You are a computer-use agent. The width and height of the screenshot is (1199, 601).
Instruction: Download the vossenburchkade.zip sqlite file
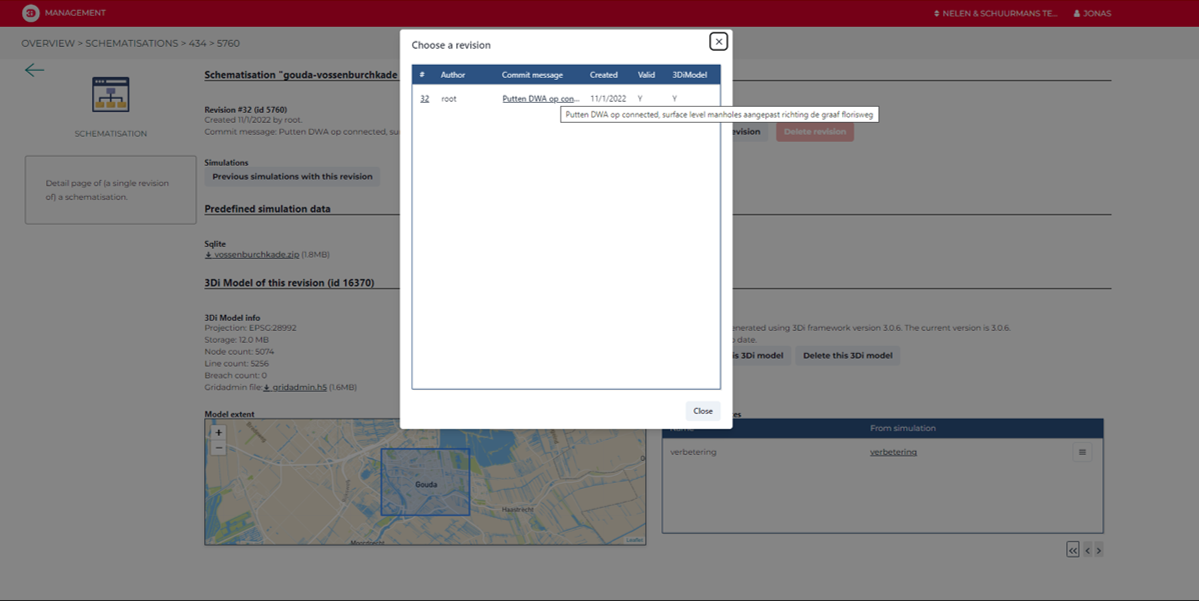click(250, 255)
